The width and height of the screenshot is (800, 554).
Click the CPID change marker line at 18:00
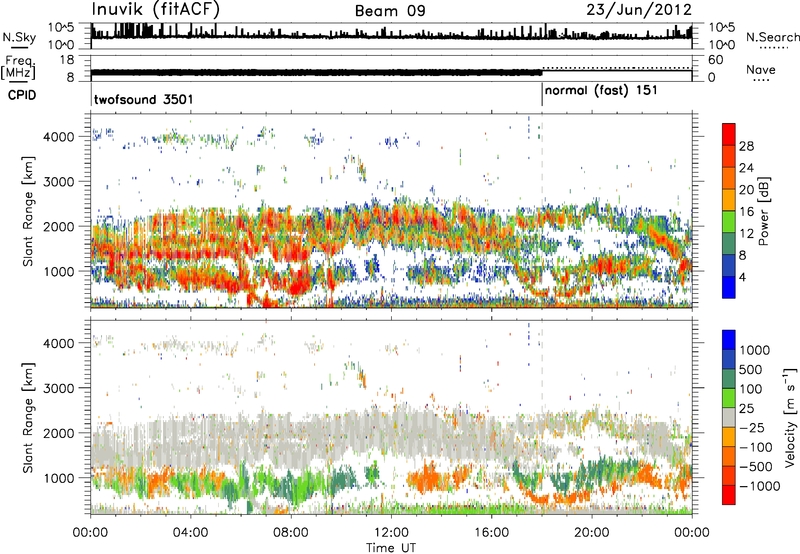click(x=542, y=95)
